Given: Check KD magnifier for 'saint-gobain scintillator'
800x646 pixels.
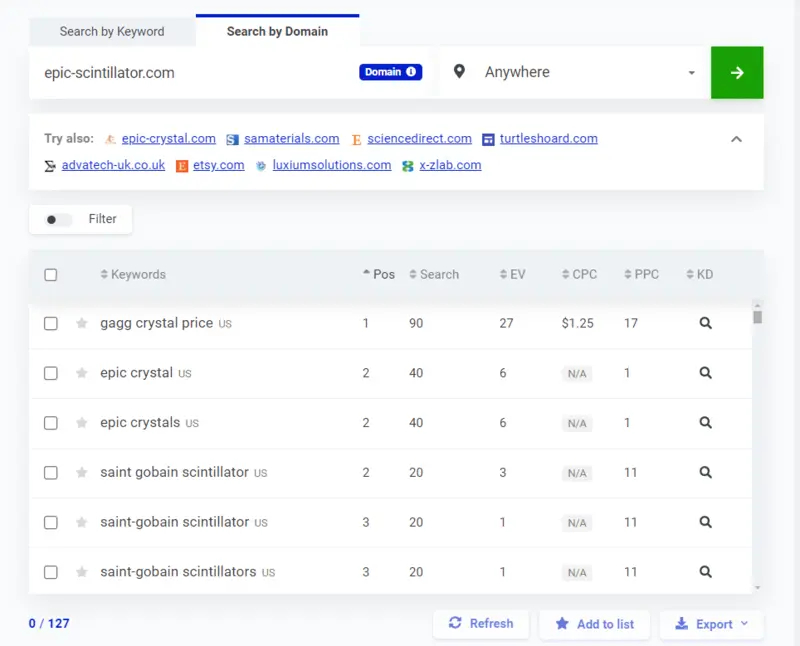Looking at the screenshot, I should [705, 522].
